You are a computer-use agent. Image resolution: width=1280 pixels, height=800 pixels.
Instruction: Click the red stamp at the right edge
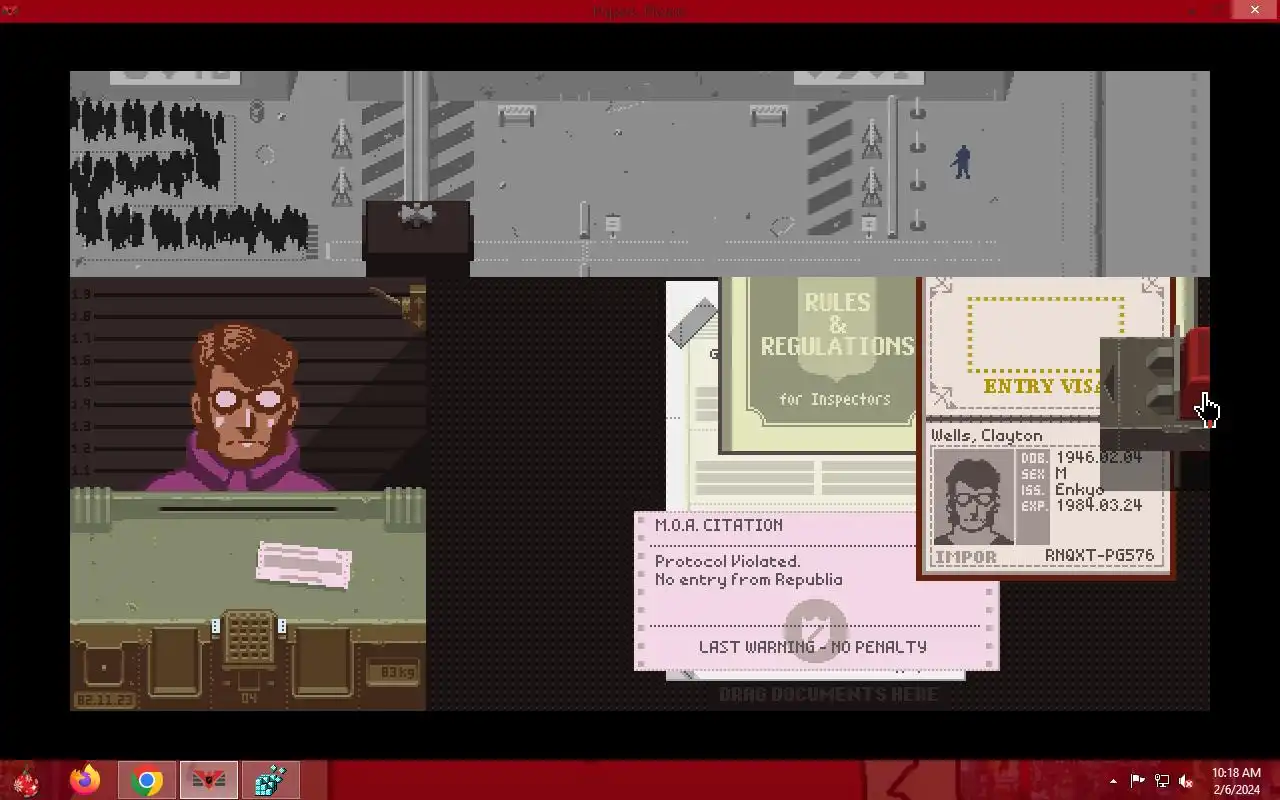pyautogui.click(x=1196, y=374)
